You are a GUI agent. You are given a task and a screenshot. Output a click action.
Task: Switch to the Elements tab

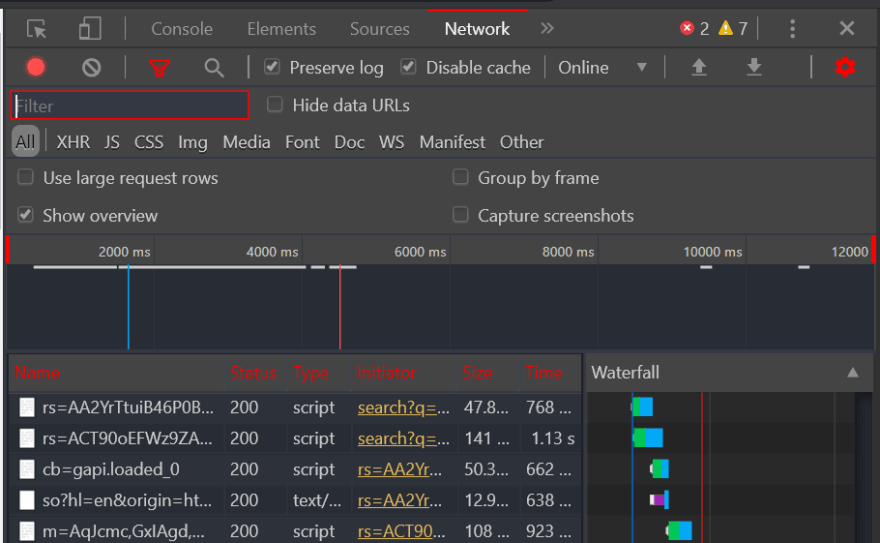coord(281,29)
